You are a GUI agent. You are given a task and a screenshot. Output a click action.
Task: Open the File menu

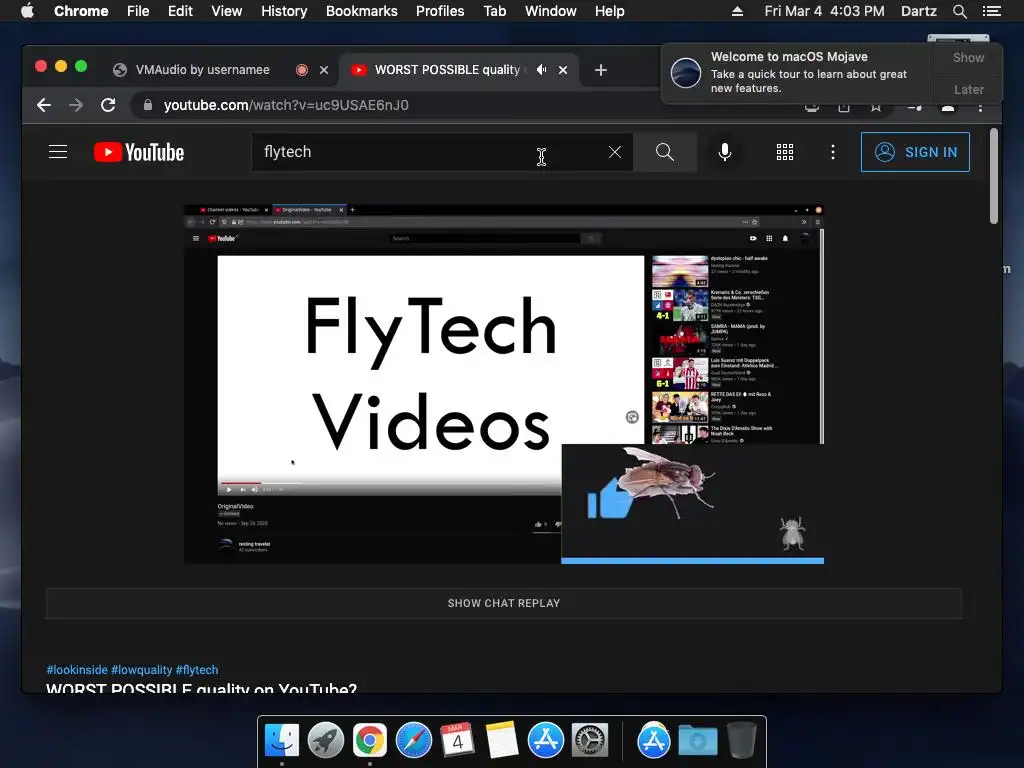click(138, 11)
